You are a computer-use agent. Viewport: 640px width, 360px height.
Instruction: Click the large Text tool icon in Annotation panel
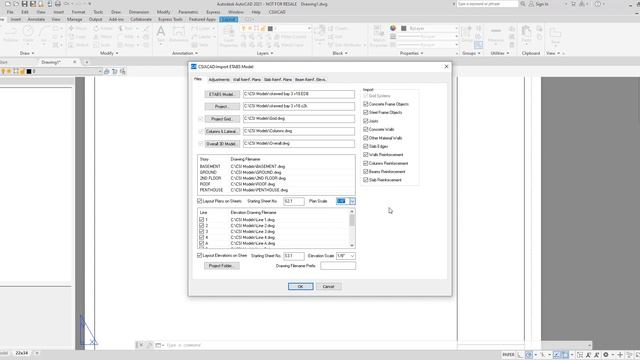(x=161, y=32)
